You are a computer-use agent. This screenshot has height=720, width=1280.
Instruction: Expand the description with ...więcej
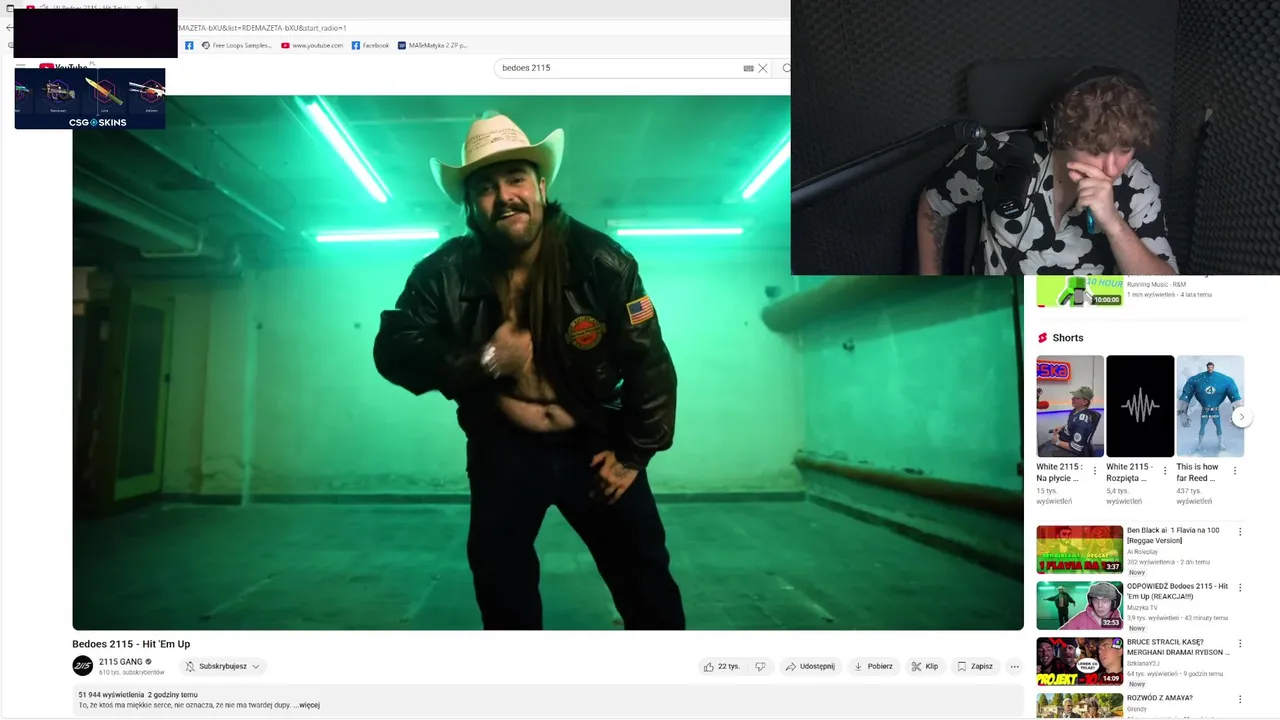306,705
